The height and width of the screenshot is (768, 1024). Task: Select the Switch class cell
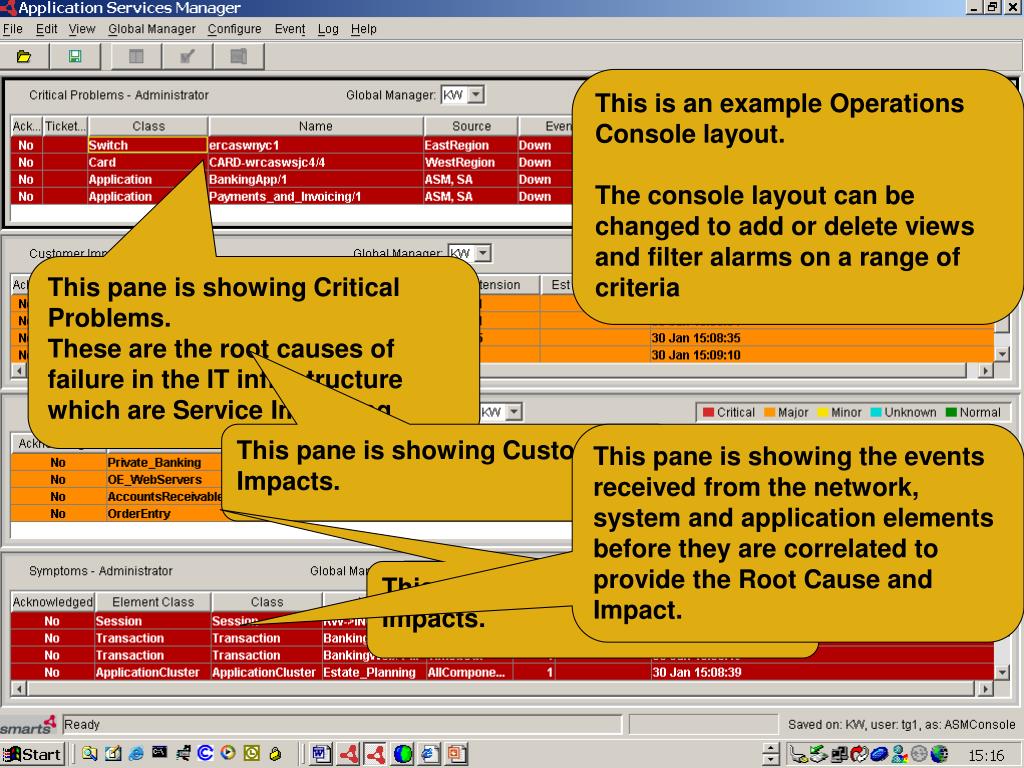[x=147, y=145]
